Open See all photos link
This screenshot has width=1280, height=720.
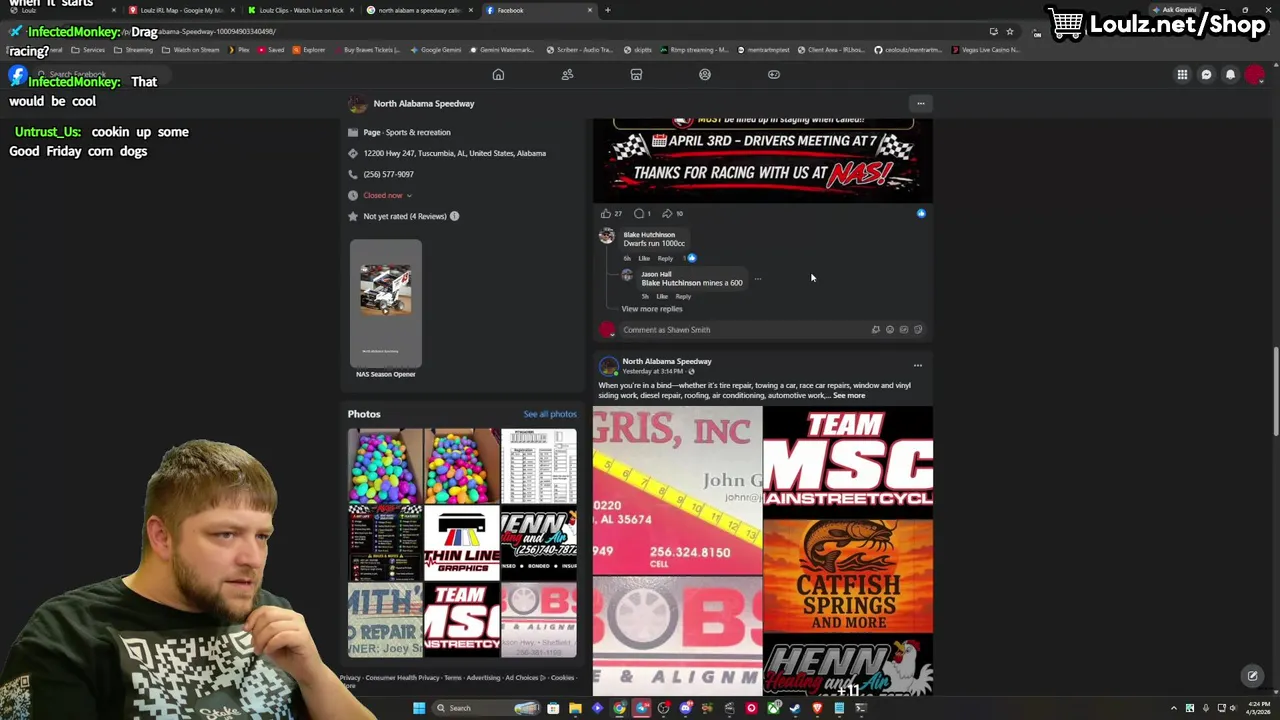[550, 414]
